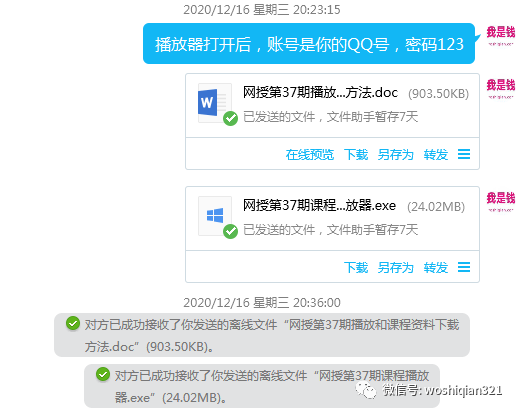Select the 网授第37期课程...放器.exe file name
Image resolution: width=519 pixels, height=414 pixels.
(319, 205)
